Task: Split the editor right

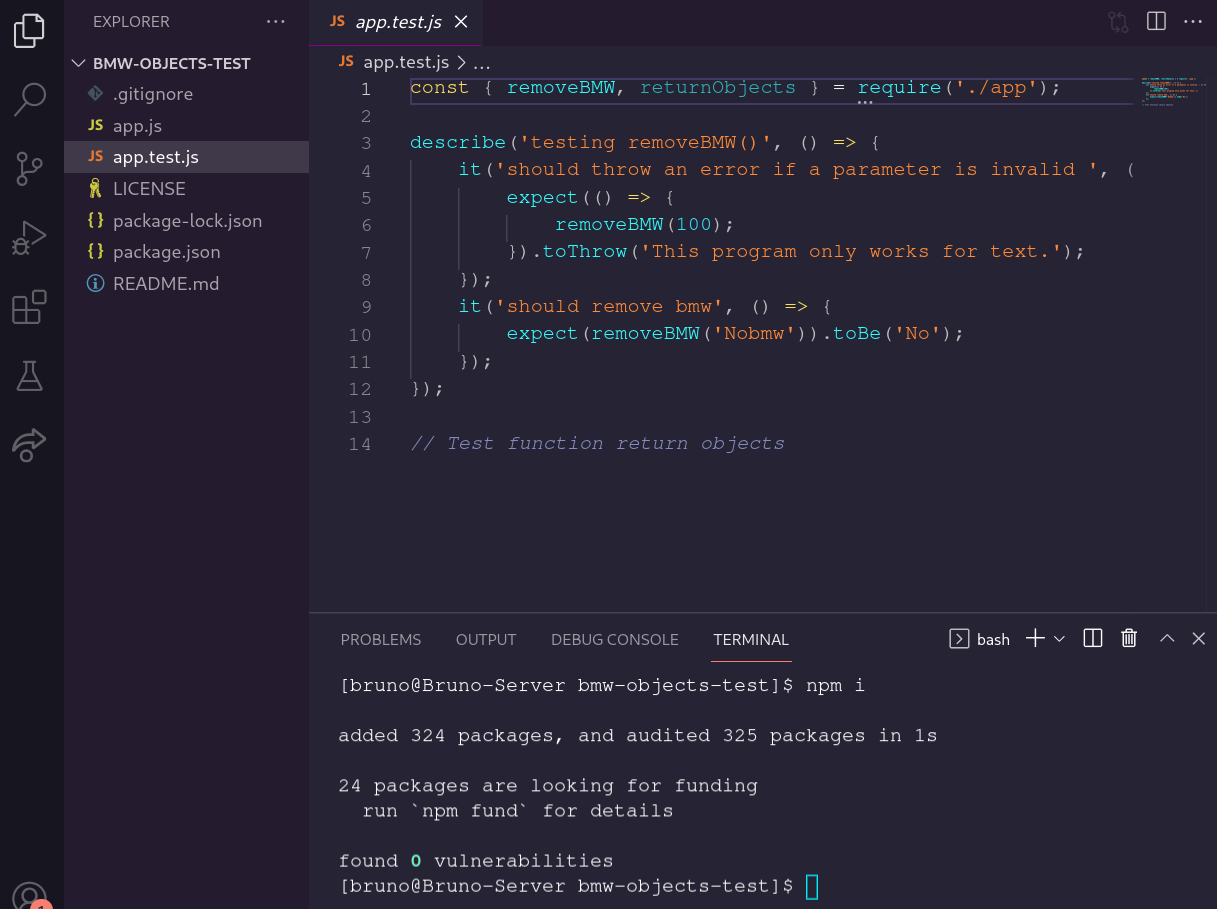Action: pyautogui.click(x=1156, y=21)
